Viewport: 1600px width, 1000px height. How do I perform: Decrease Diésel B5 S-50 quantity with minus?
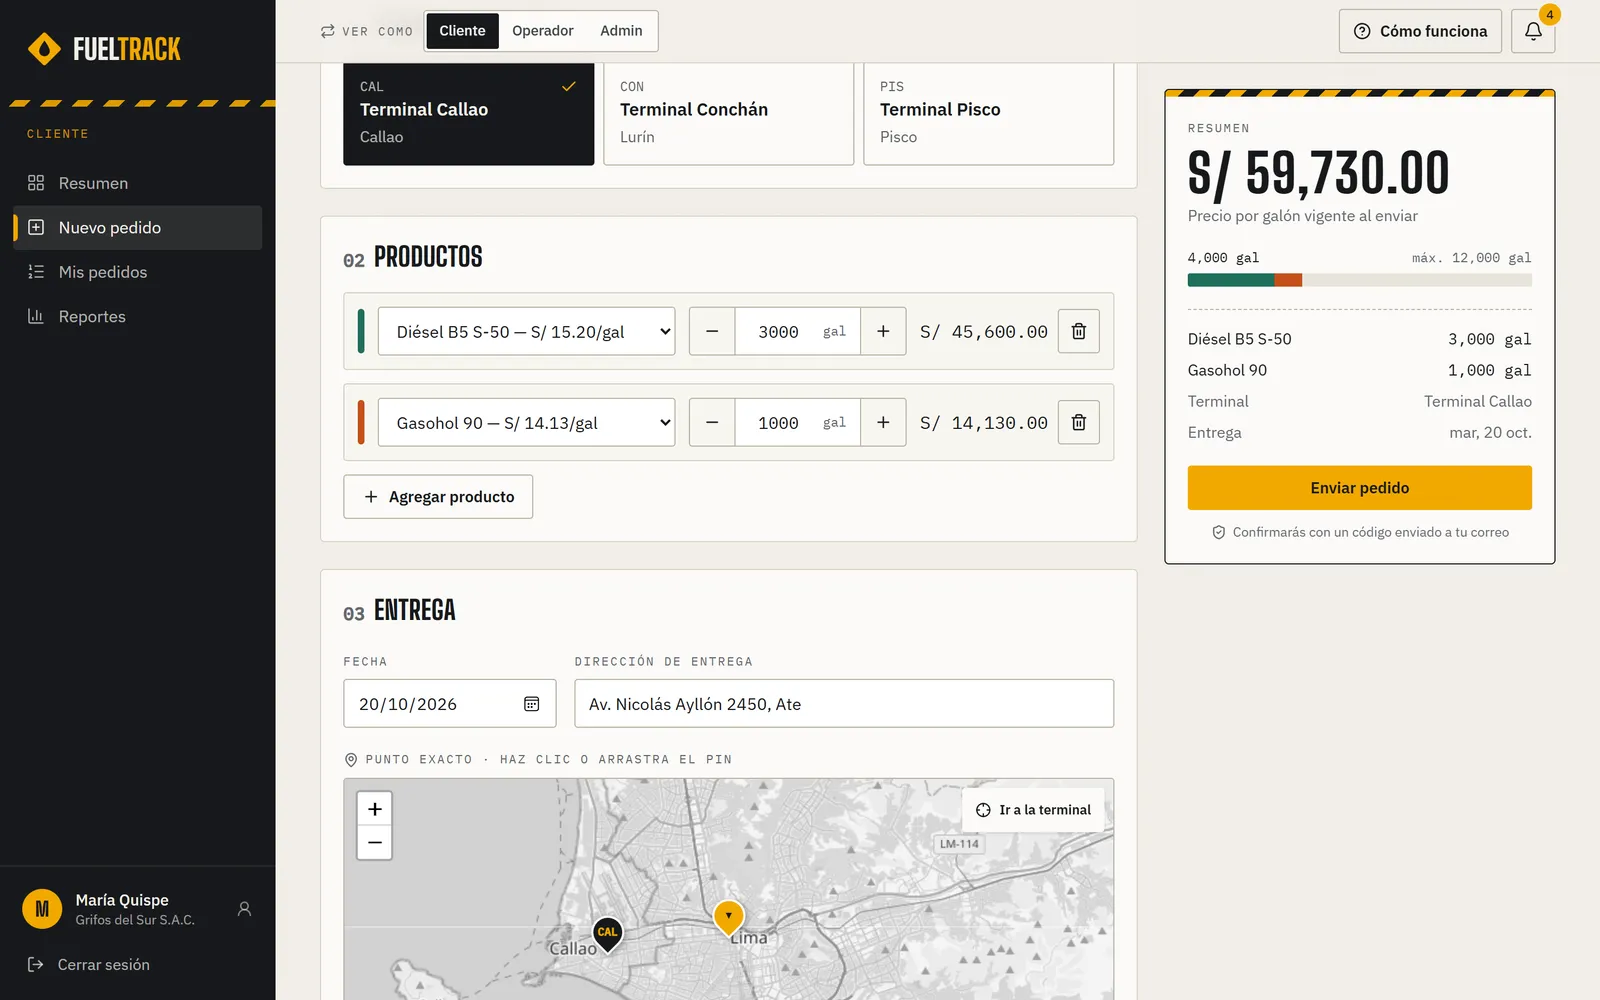tap(712, 331)
